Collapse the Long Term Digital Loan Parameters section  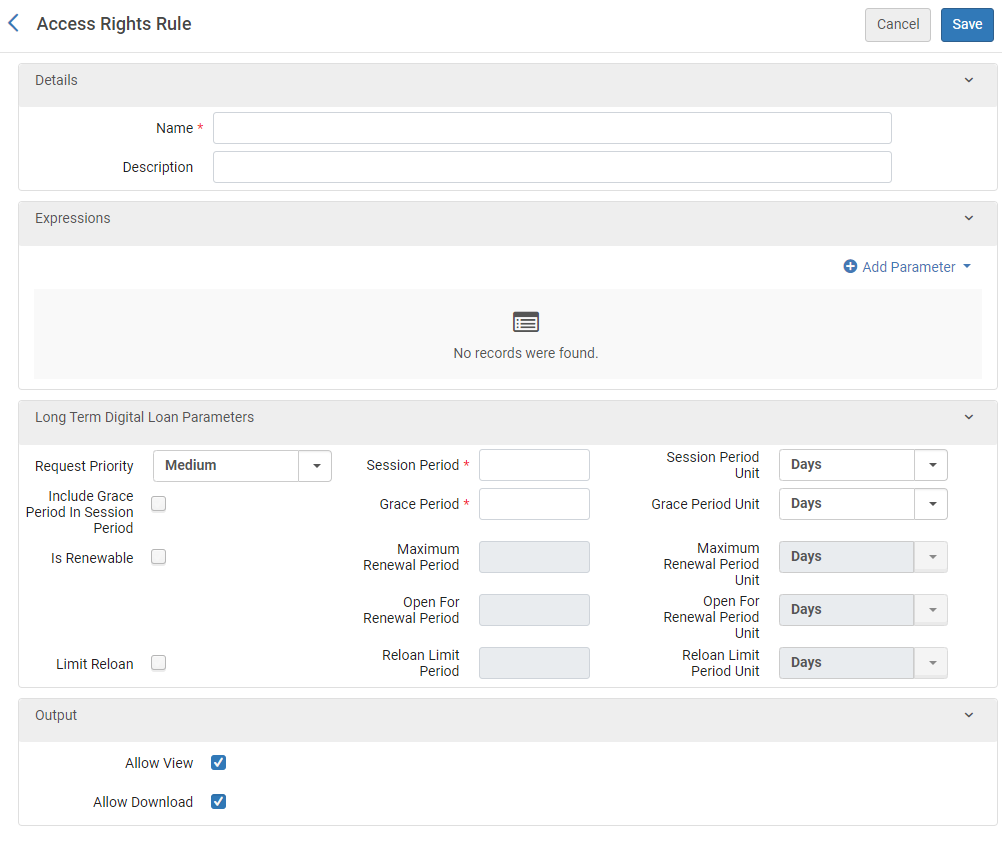968,417
